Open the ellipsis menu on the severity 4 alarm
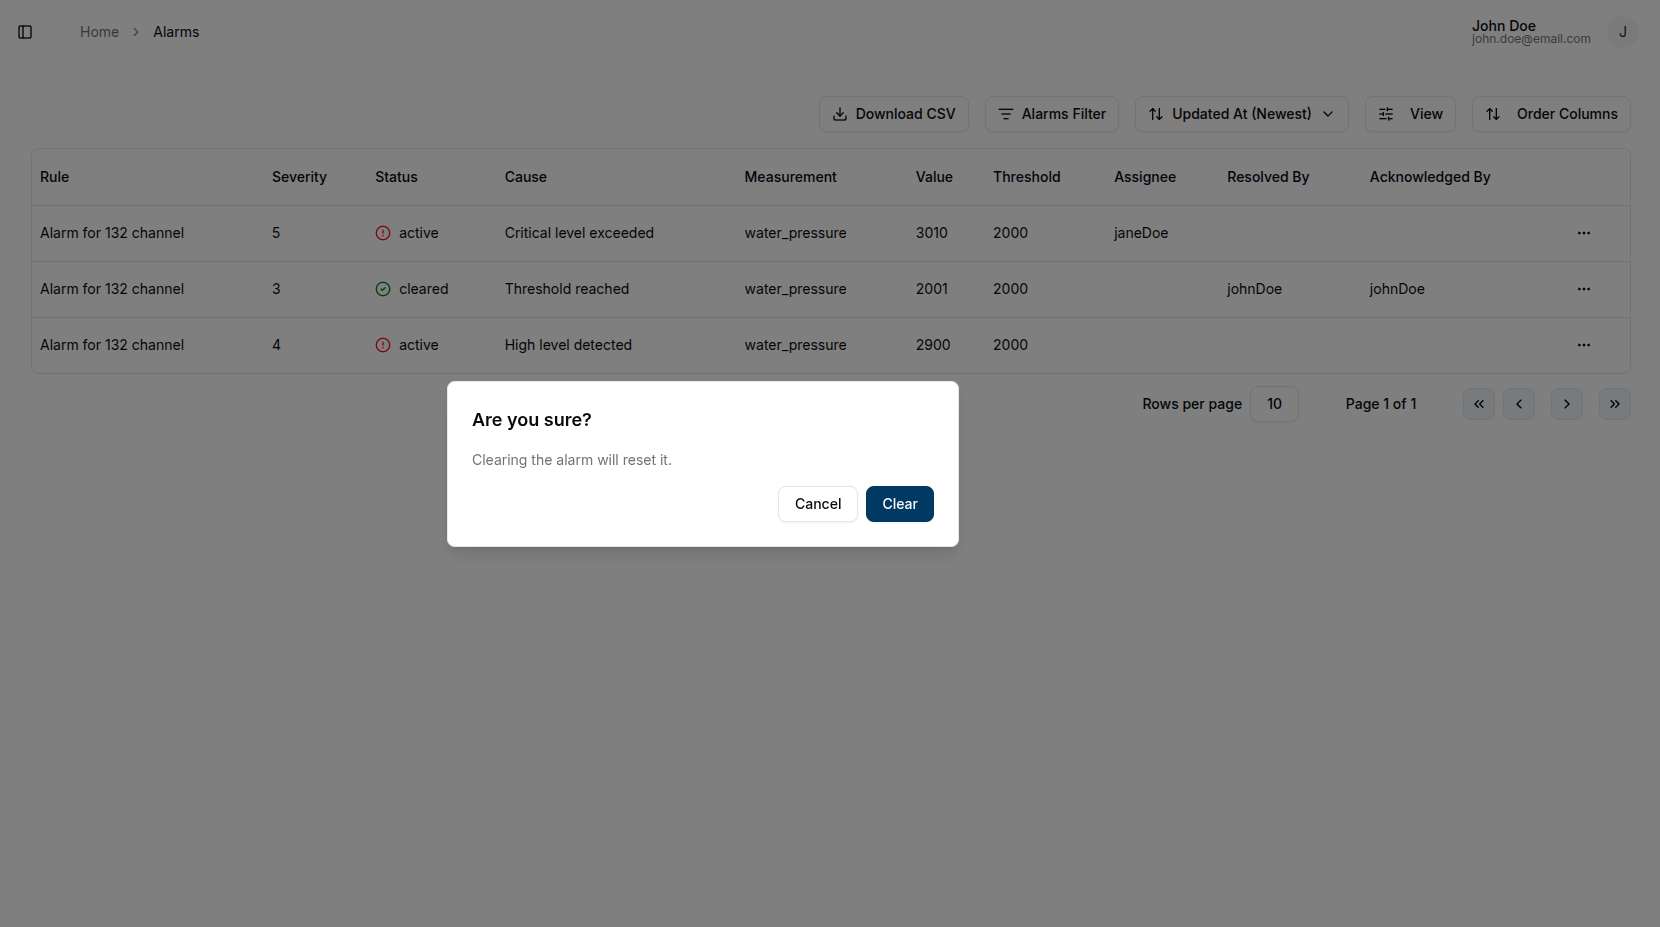 1583,345
